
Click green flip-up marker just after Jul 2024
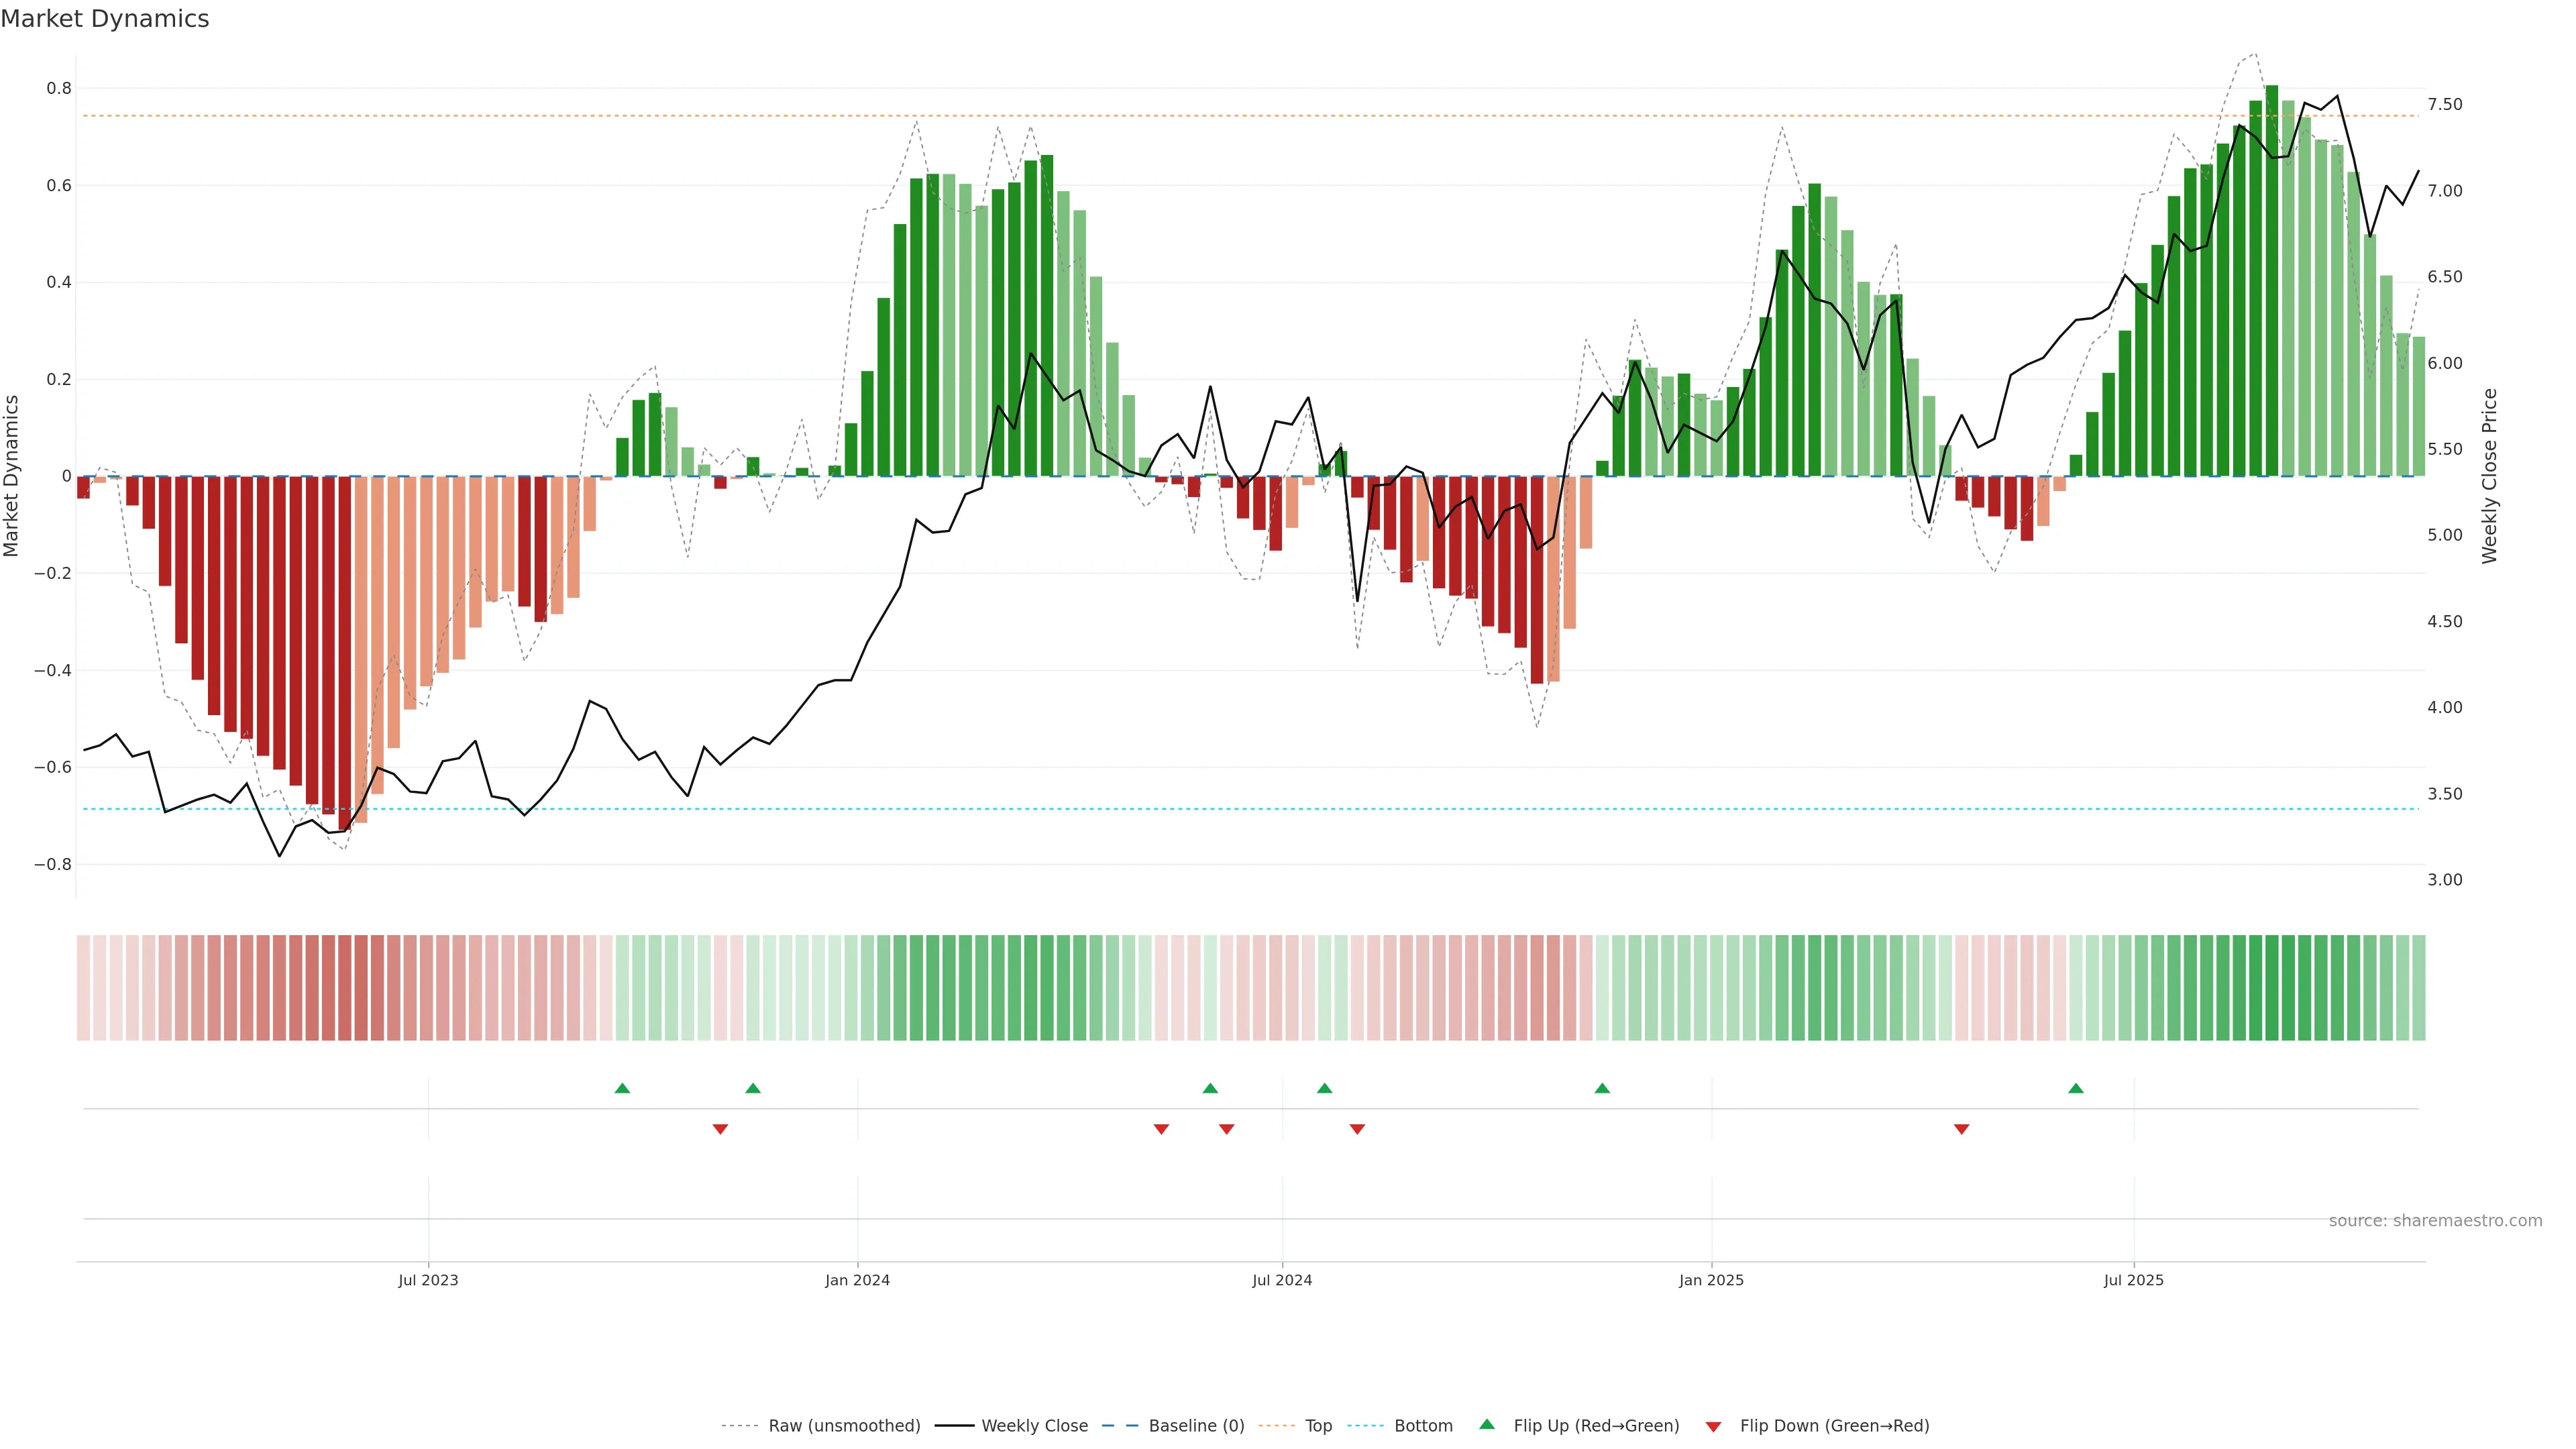point(1324,1088)
